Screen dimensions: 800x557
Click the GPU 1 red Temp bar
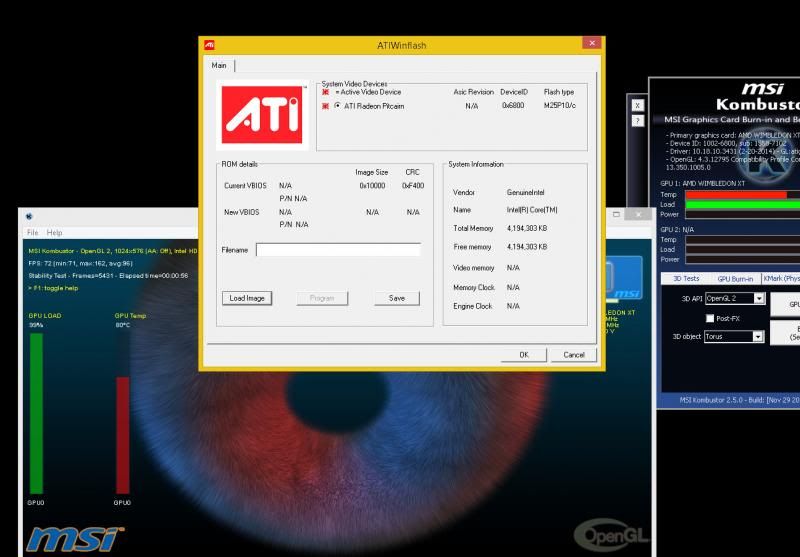tap(736, 195)
